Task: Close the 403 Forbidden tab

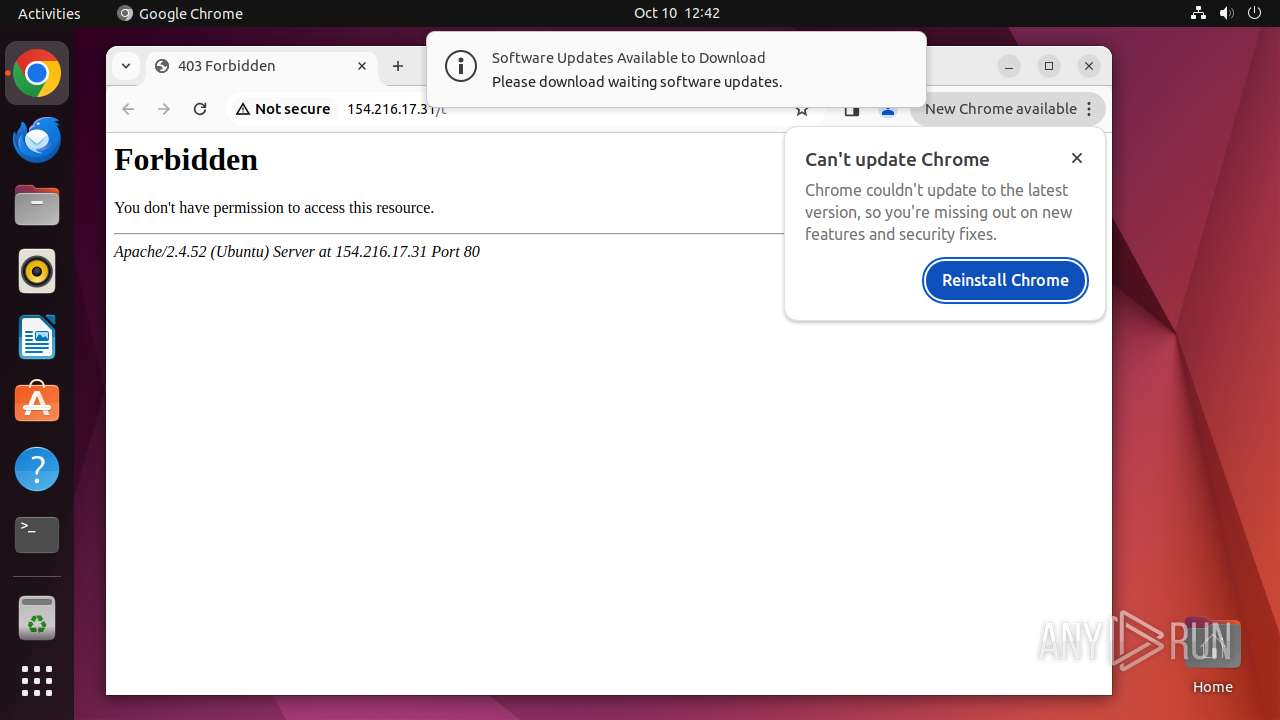Action: [362, 66]
